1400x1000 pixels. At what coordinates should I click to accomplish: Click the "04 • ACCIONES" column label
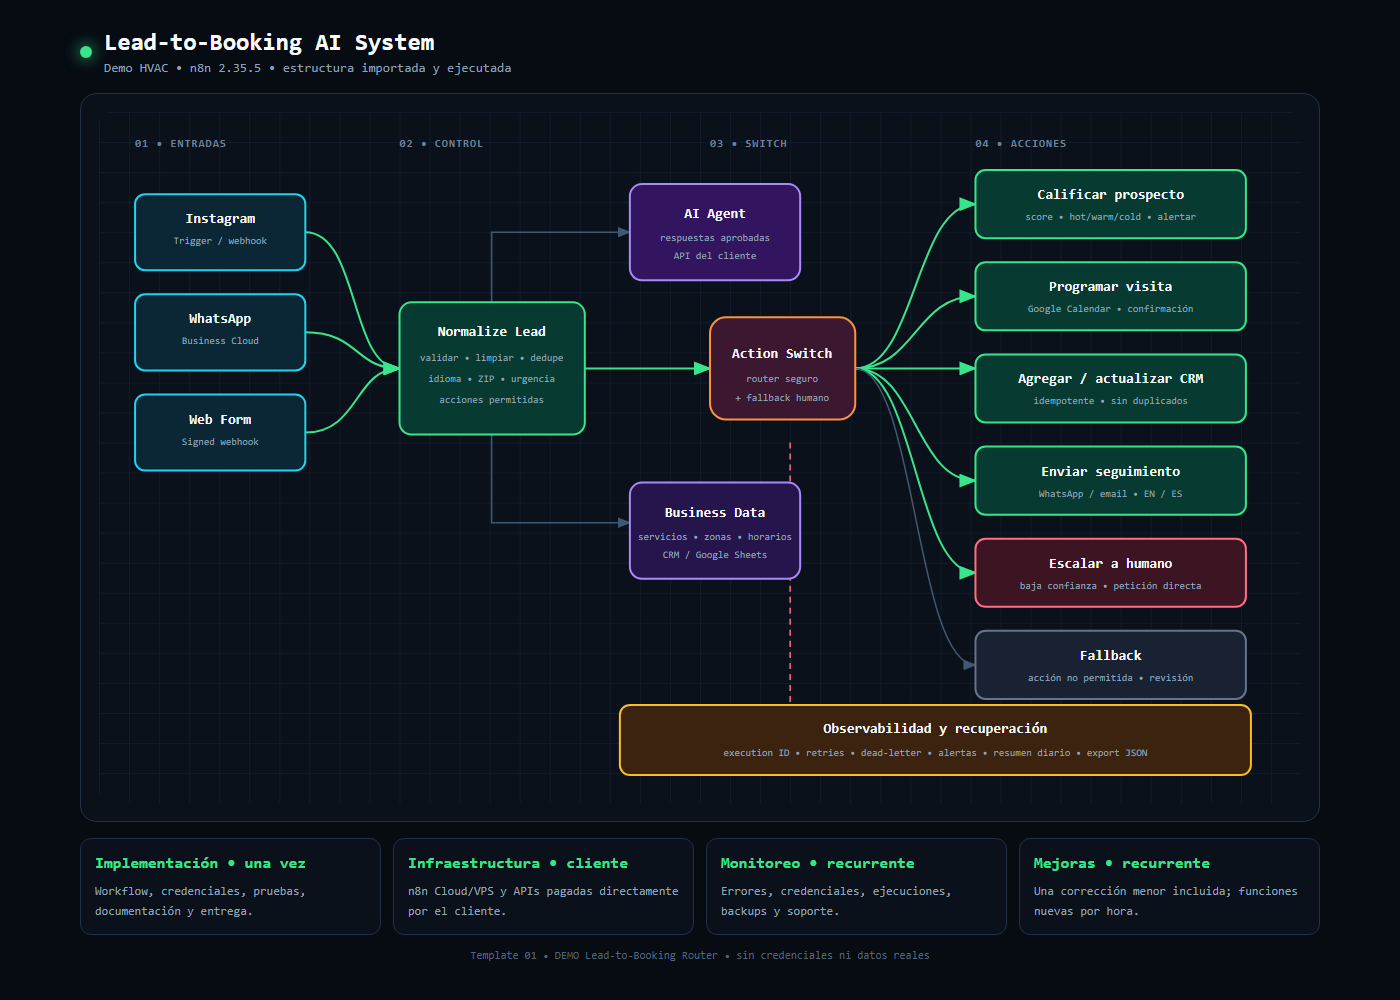[x=1021, y=144]
